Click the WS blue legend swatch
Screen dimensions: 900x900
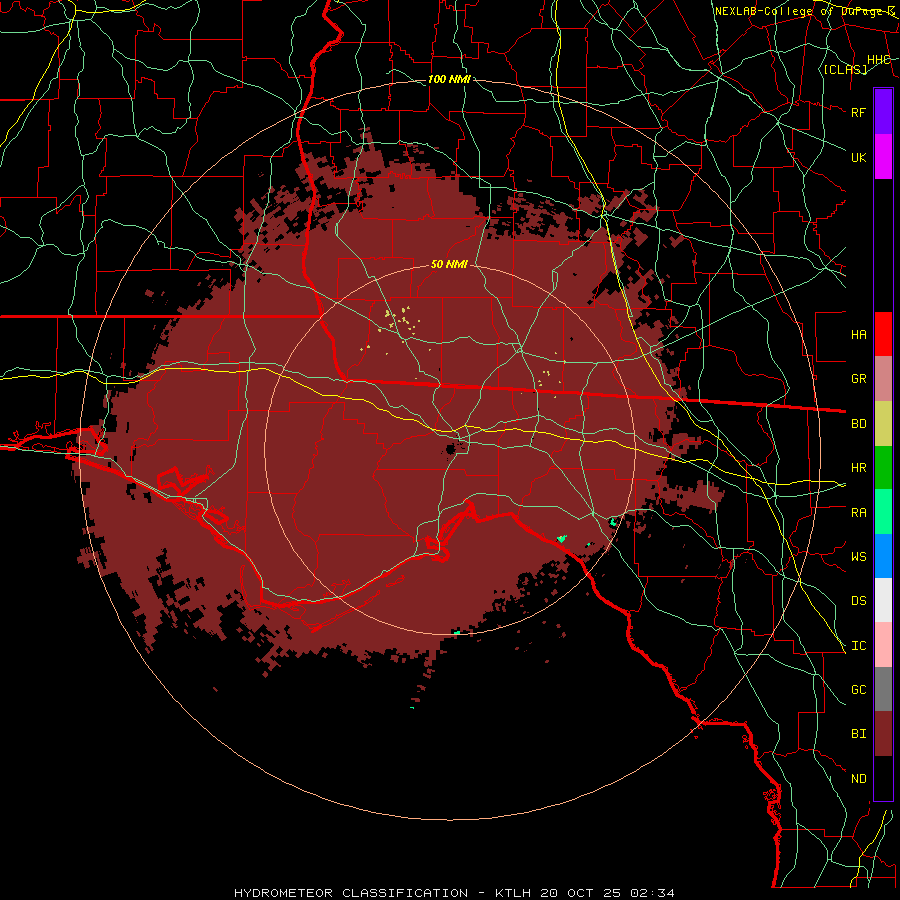pyautogui.click(x=883, y=556)
